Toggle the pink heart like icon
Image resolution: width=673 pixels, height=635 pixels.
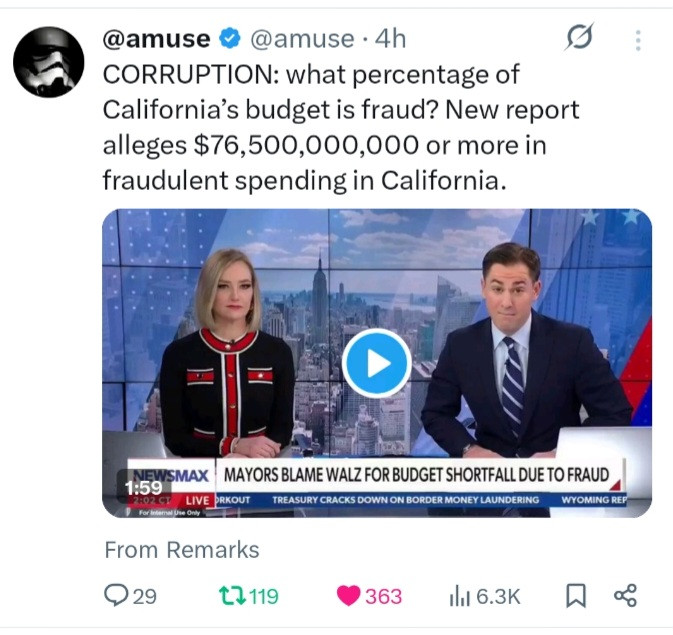point(348,596)
